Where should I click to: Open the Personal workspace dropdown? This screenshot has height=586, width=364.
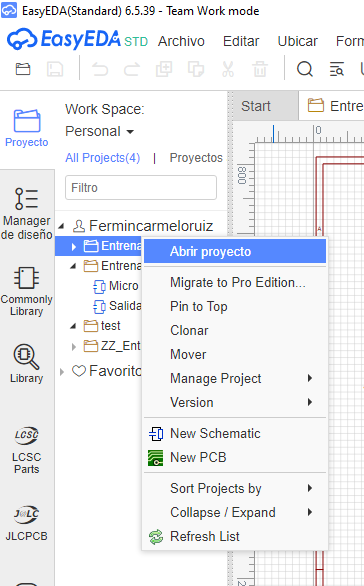tap(99, 132)
